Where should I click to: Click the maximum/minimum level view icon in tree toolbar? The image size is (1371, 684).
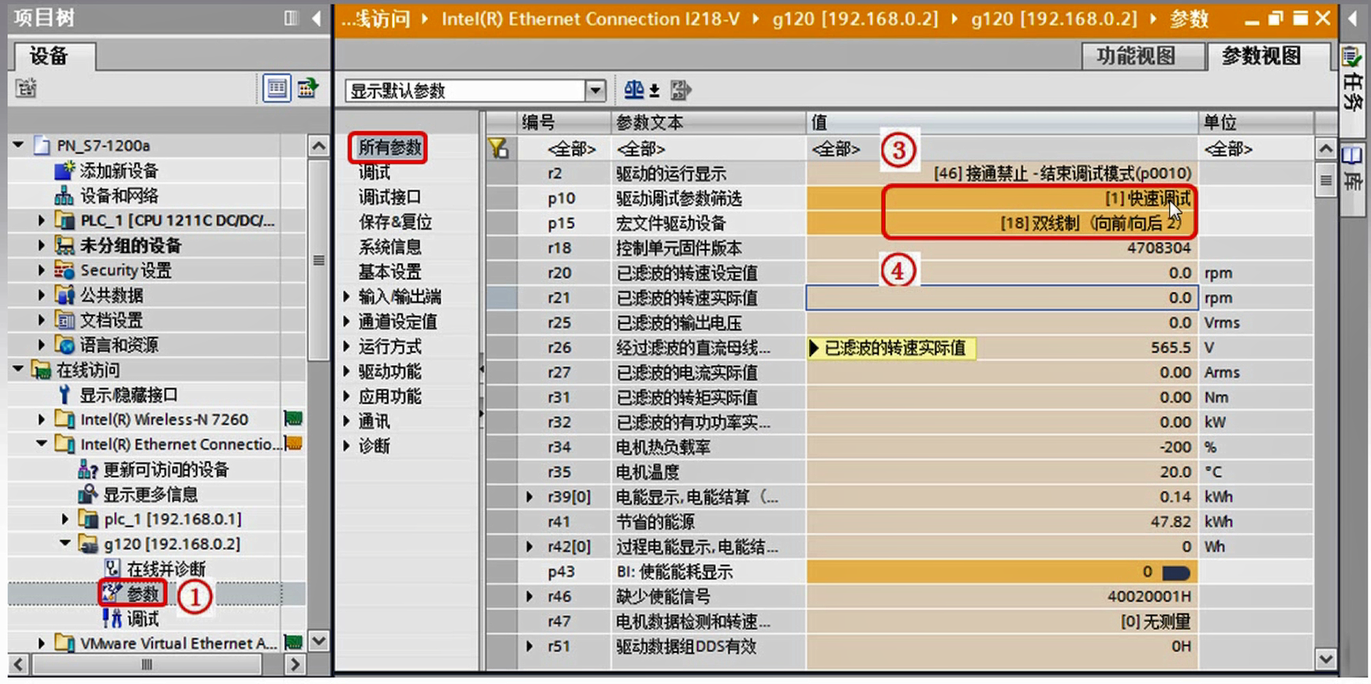(x=307, y=88)
